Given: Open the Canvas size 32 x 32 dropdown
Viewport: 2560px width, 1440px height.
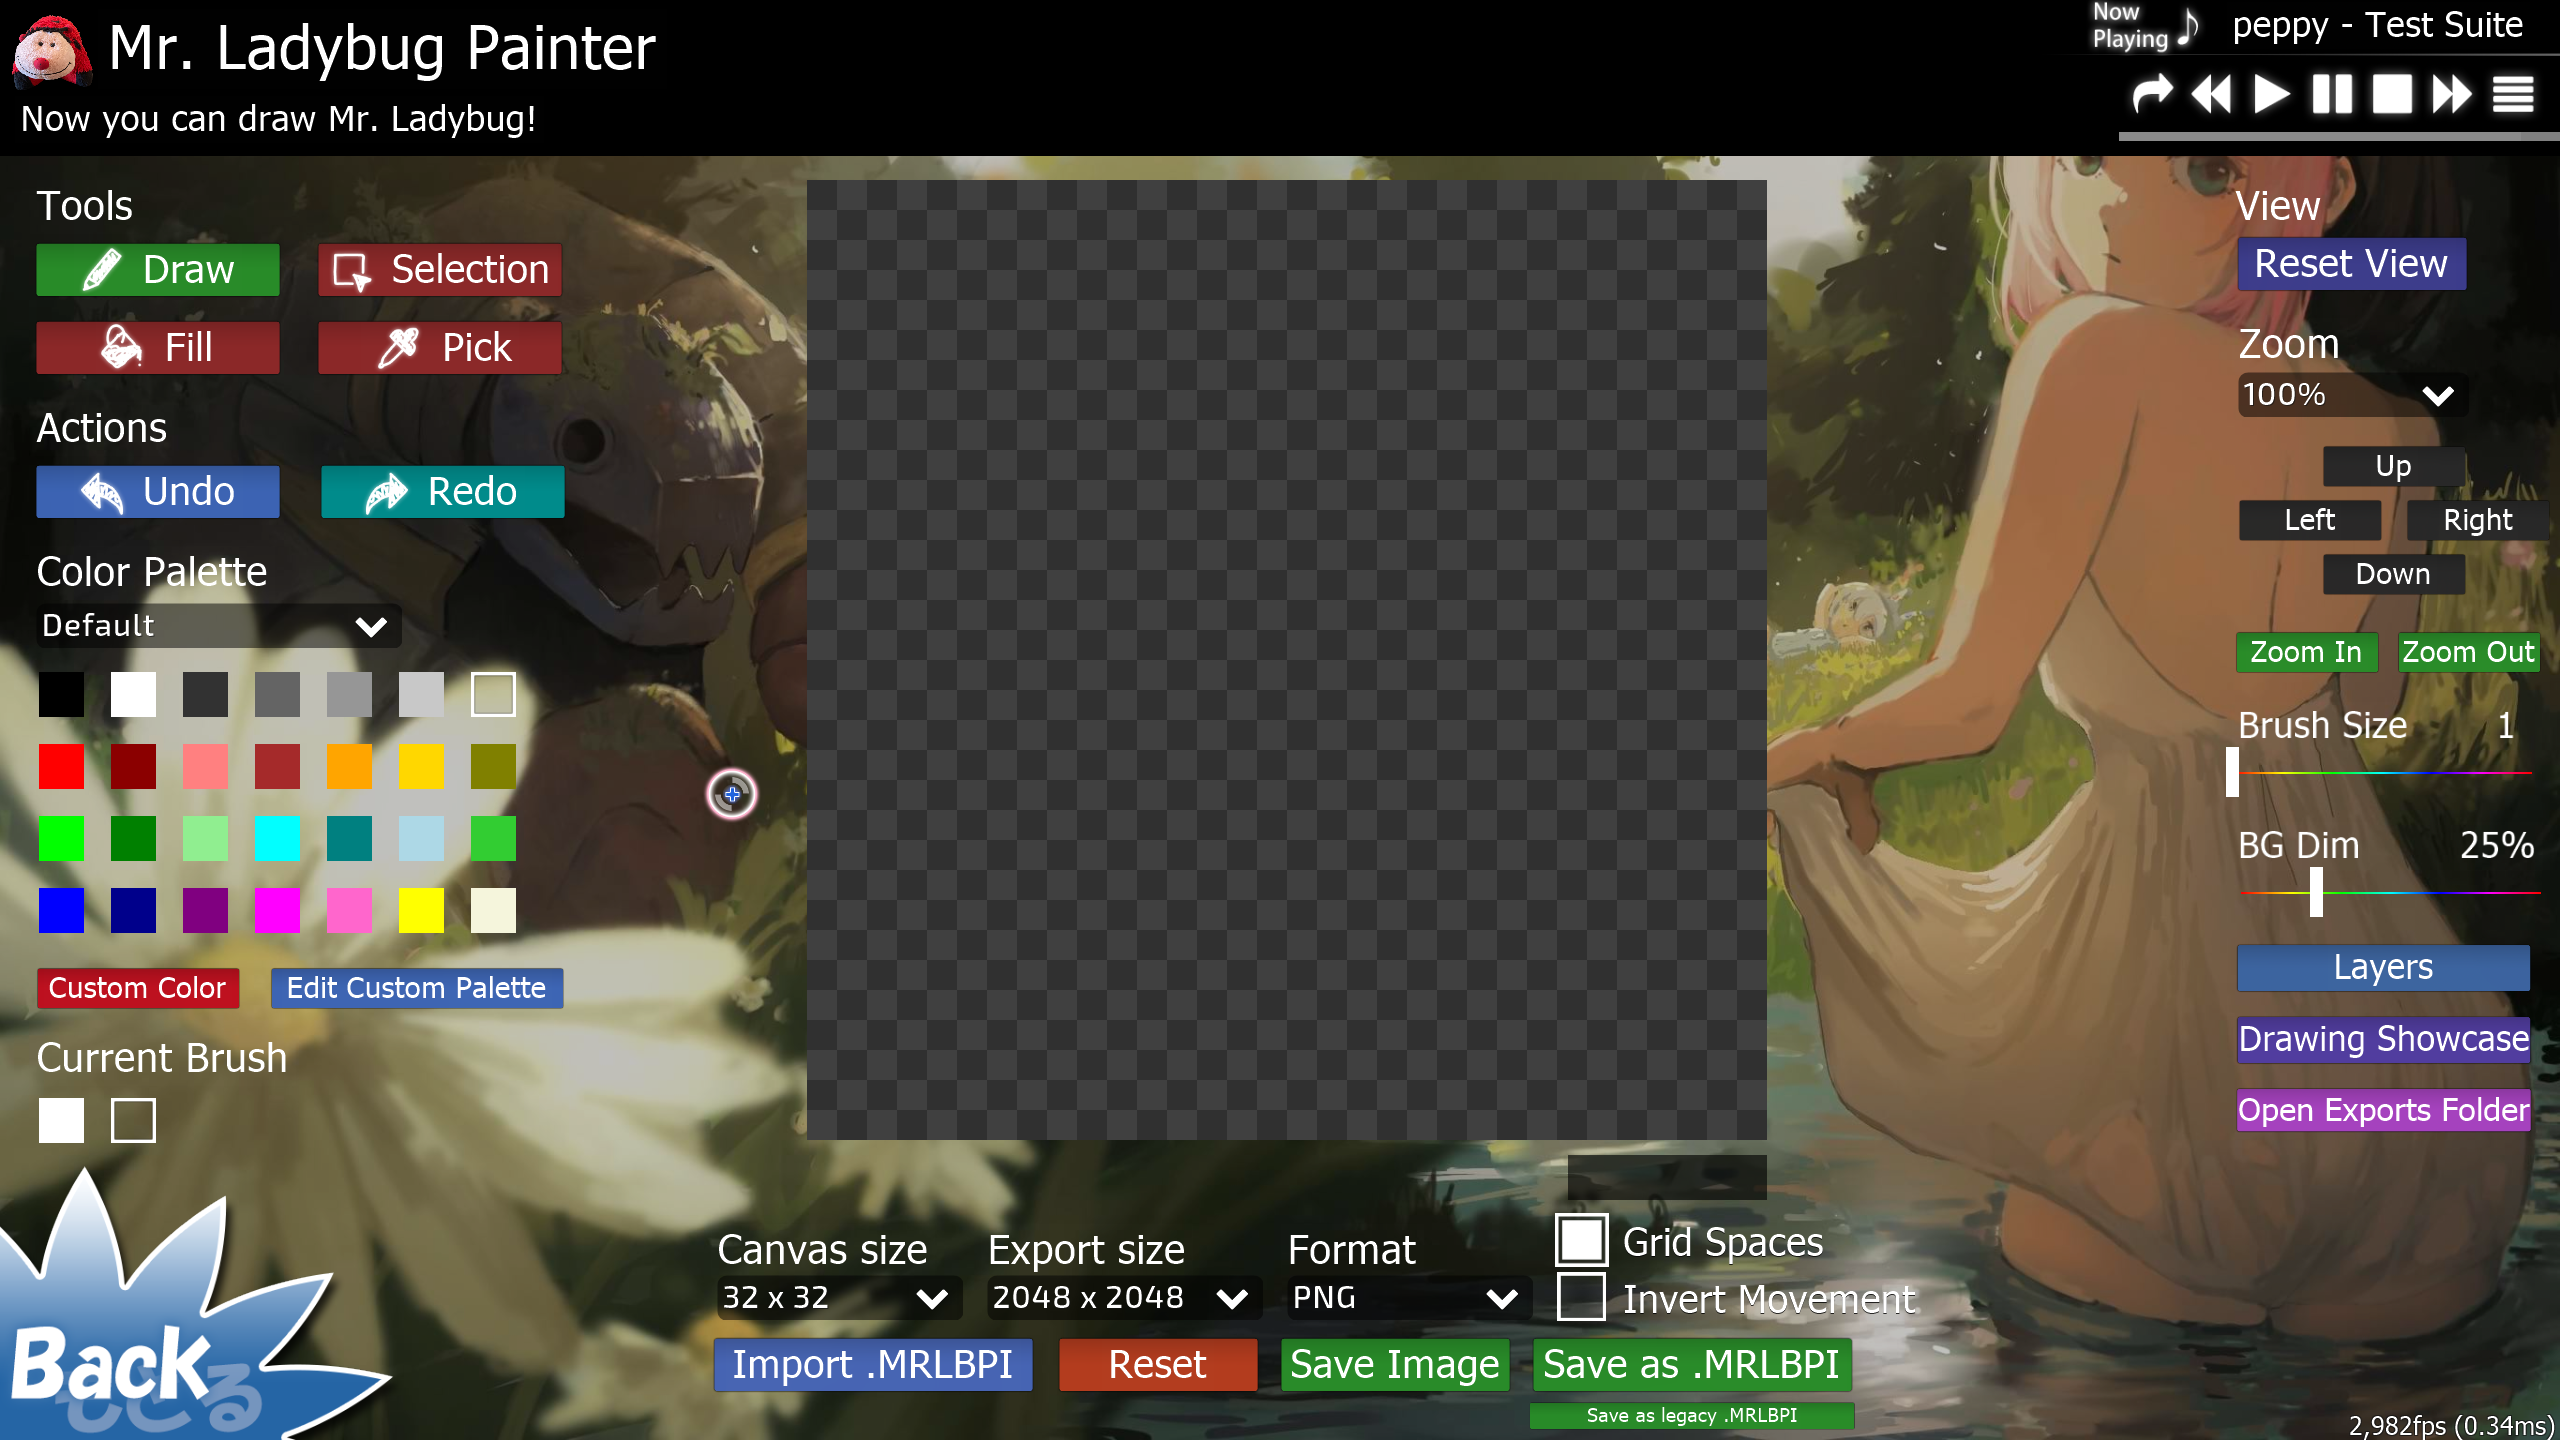Looking at the screenshot, I should [838, 1298].
